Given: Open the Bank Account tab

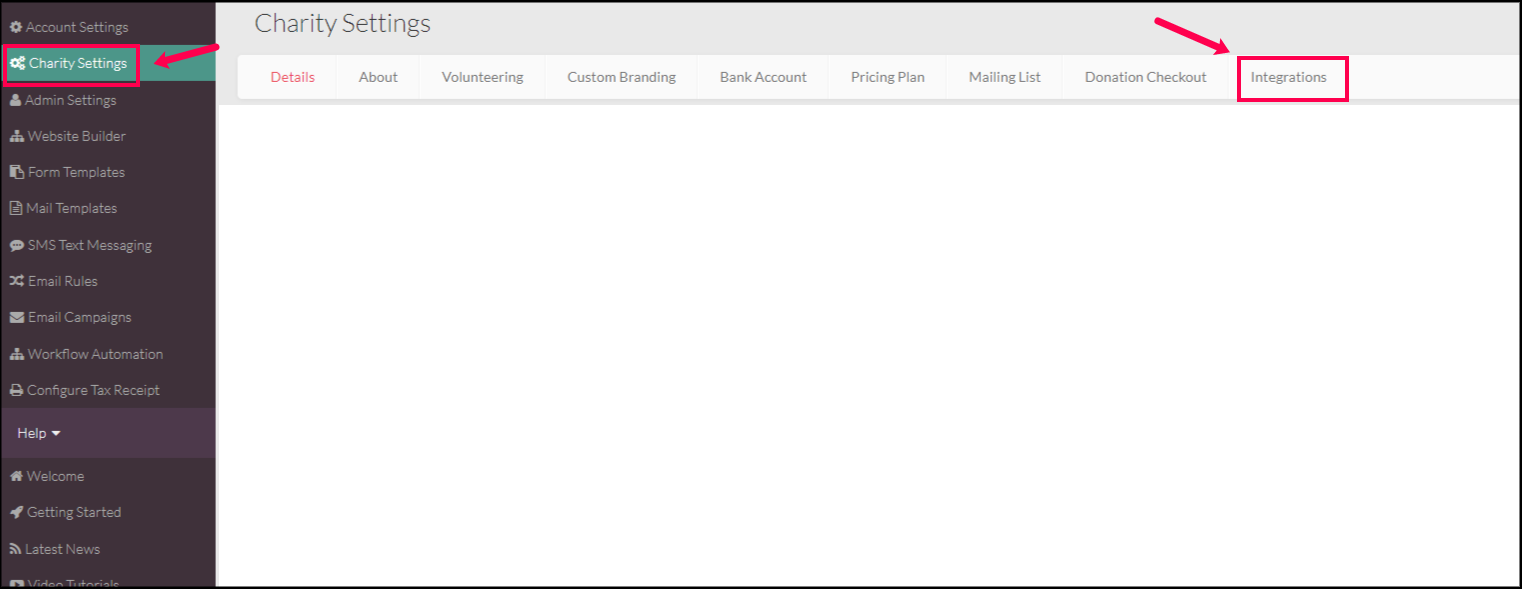Looking at the screenshot, I should point(763,77).
